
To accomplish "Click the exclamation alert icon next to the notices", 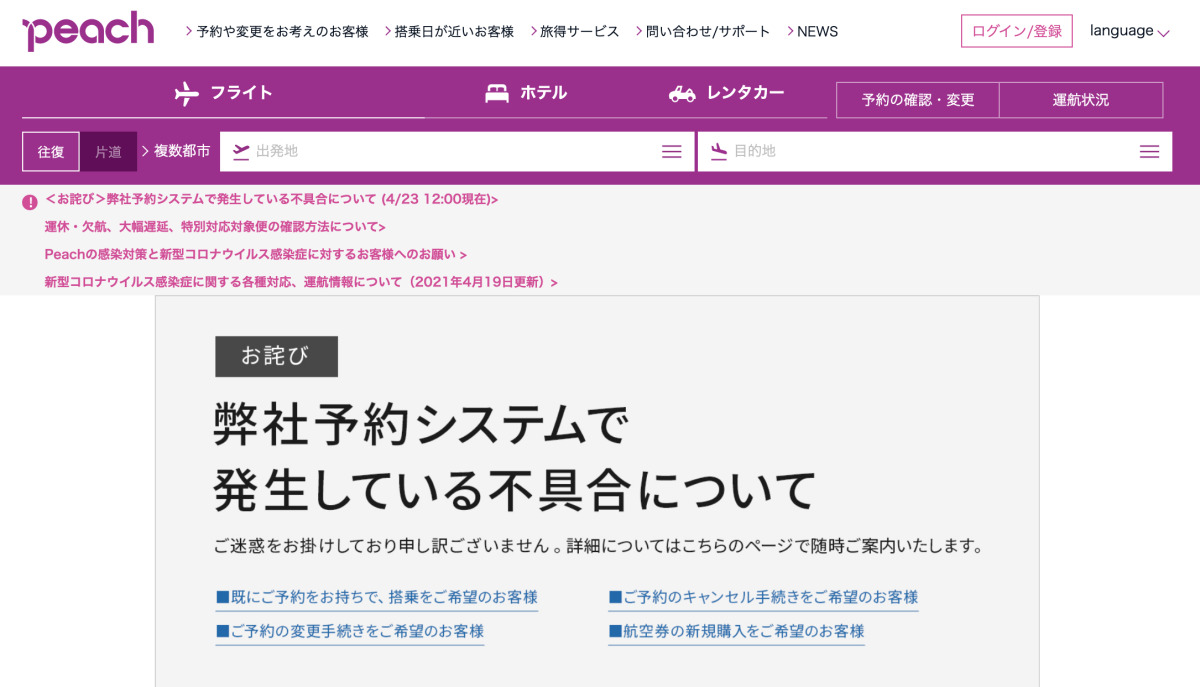I will [28, 199].
